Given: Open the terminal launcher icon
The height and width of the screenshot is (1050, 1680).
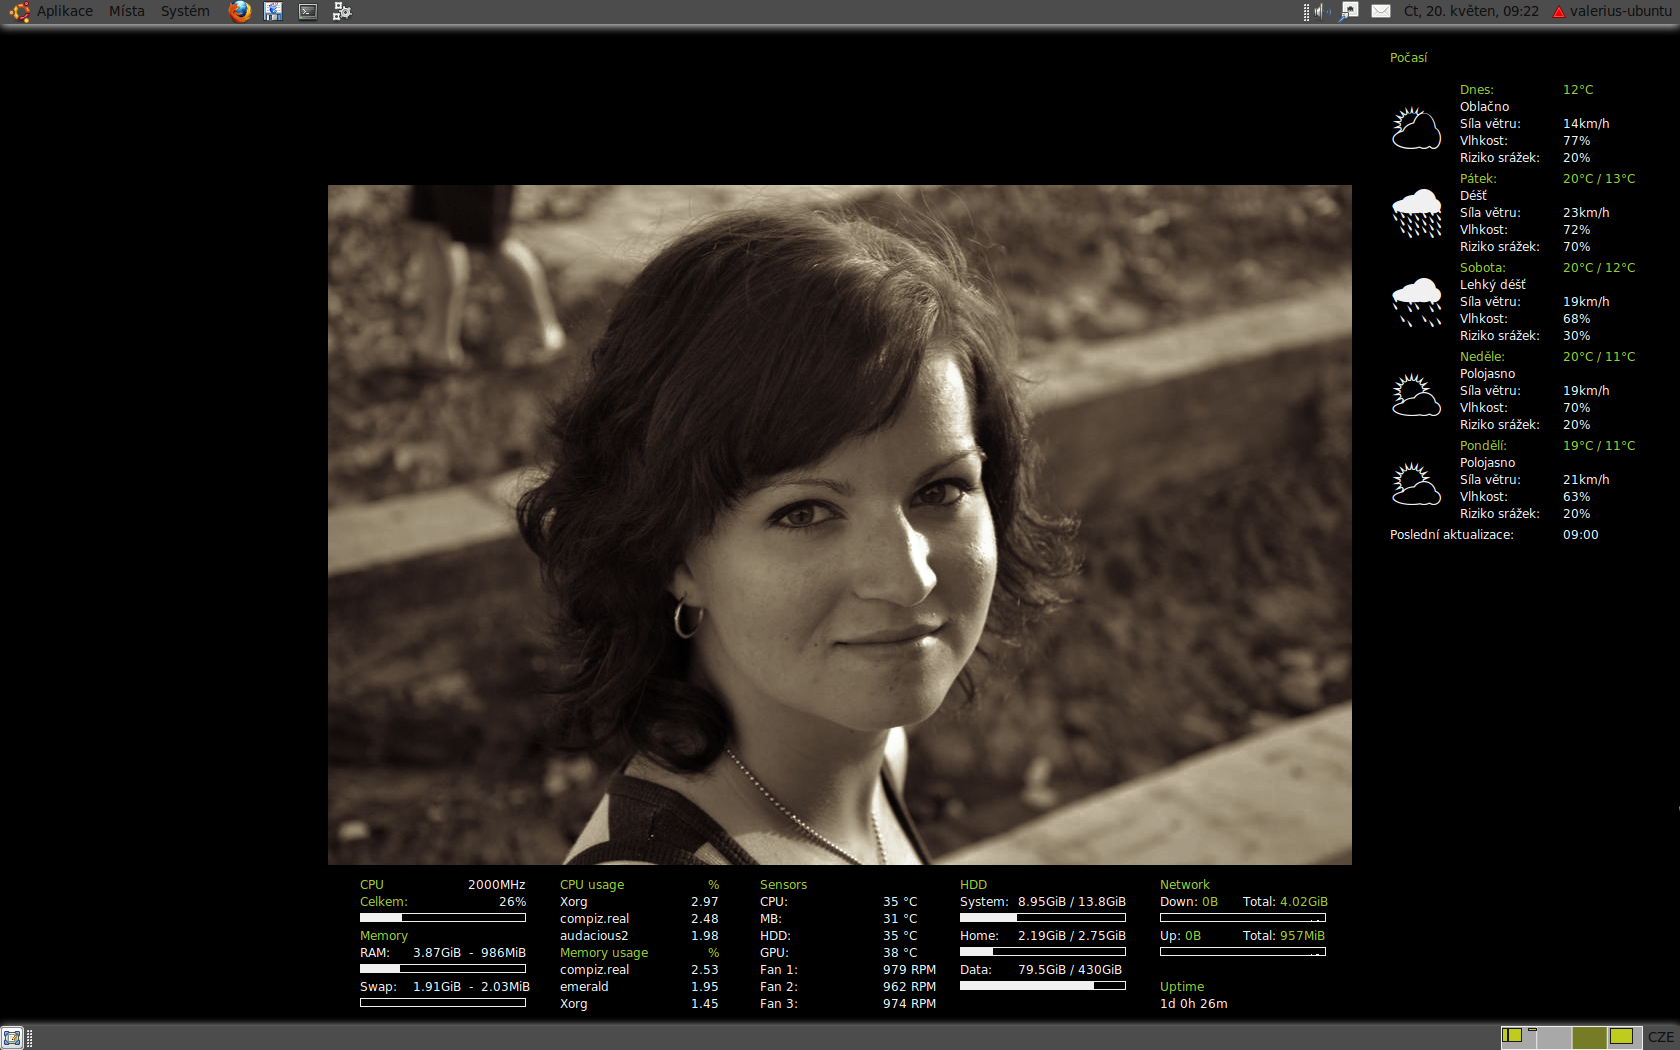Looking at the screenshot, I should (308, 11).
